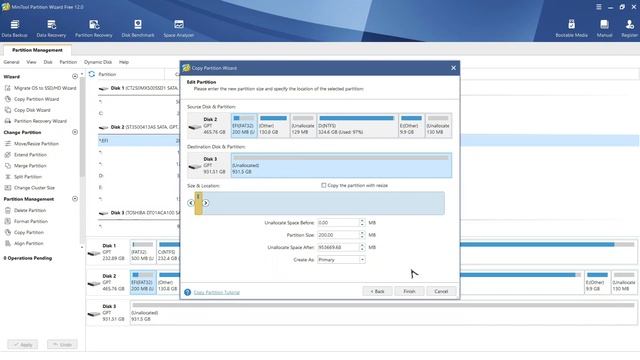The width and height of the screenshot is (640, 360).
Task: Open Space Analyzer tool
Action: [x=178, y=29]
